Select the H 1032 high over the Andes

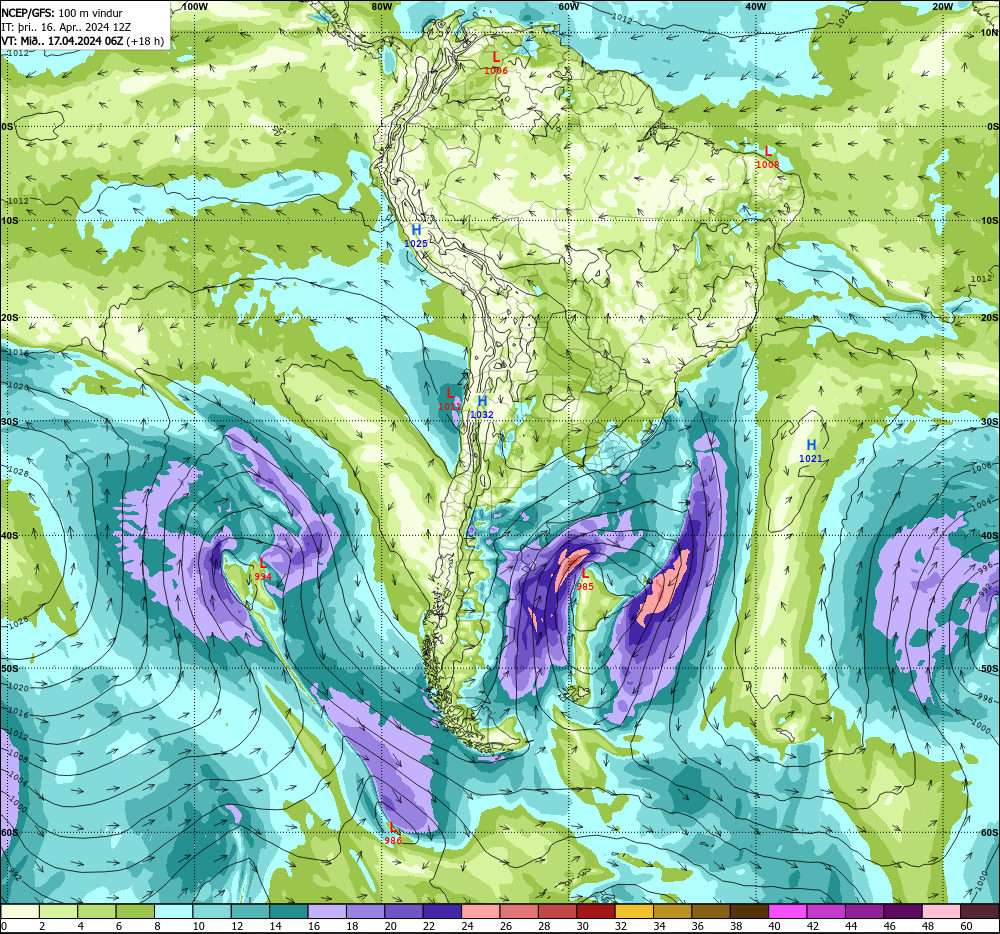[482, 407]
